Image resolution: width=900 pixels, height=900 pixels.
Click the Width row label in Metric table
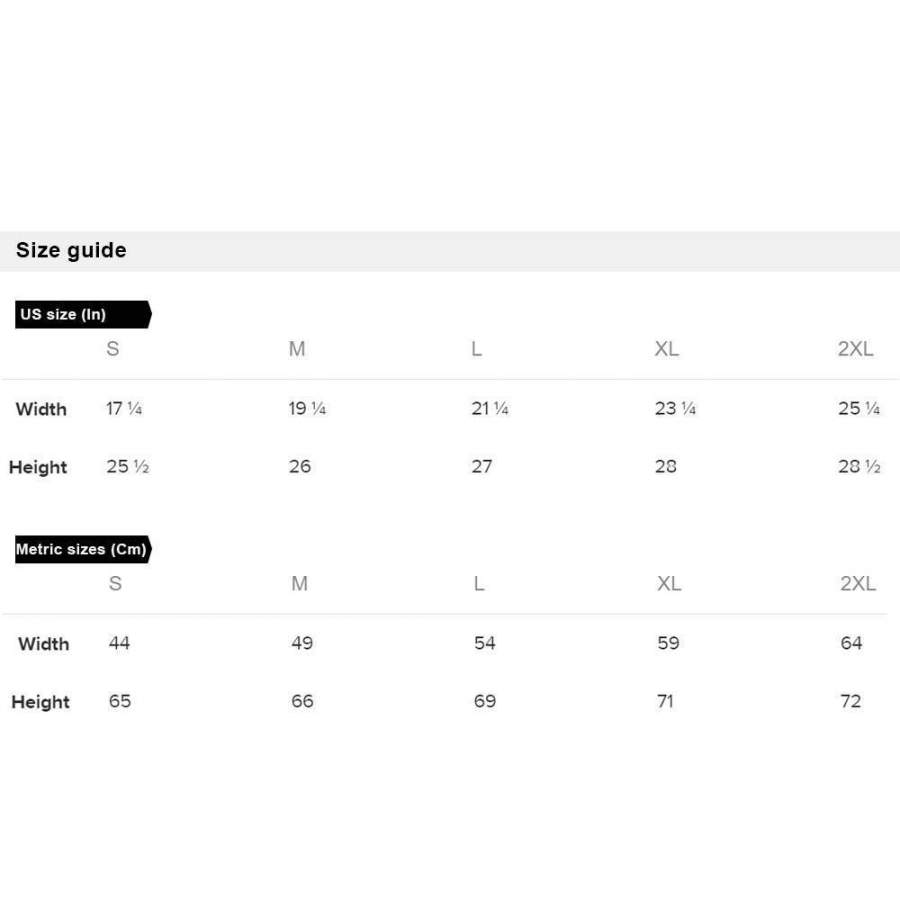point(44,644)
